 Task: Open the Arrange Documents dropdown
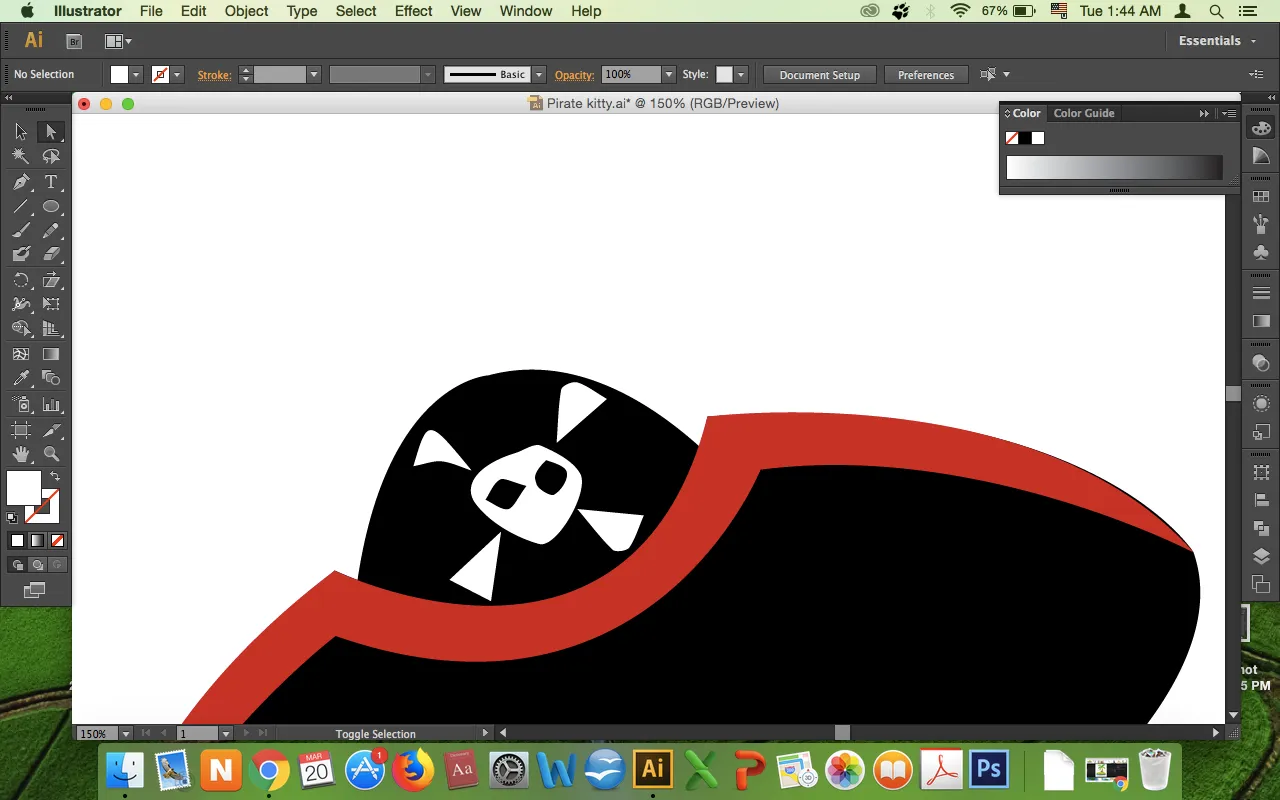coord(119,41)
